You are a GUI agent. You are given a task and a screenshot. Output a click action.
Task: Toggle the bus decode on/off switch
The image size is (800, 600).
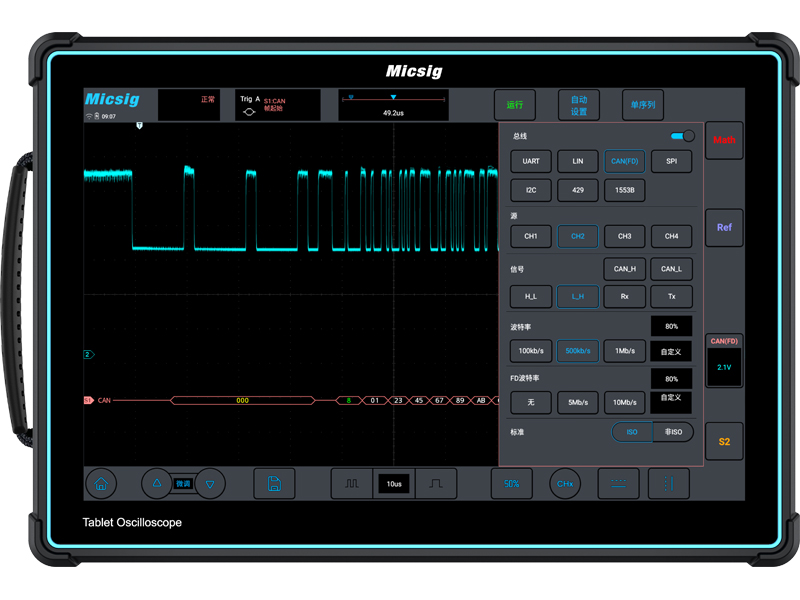tap(682, 136)
